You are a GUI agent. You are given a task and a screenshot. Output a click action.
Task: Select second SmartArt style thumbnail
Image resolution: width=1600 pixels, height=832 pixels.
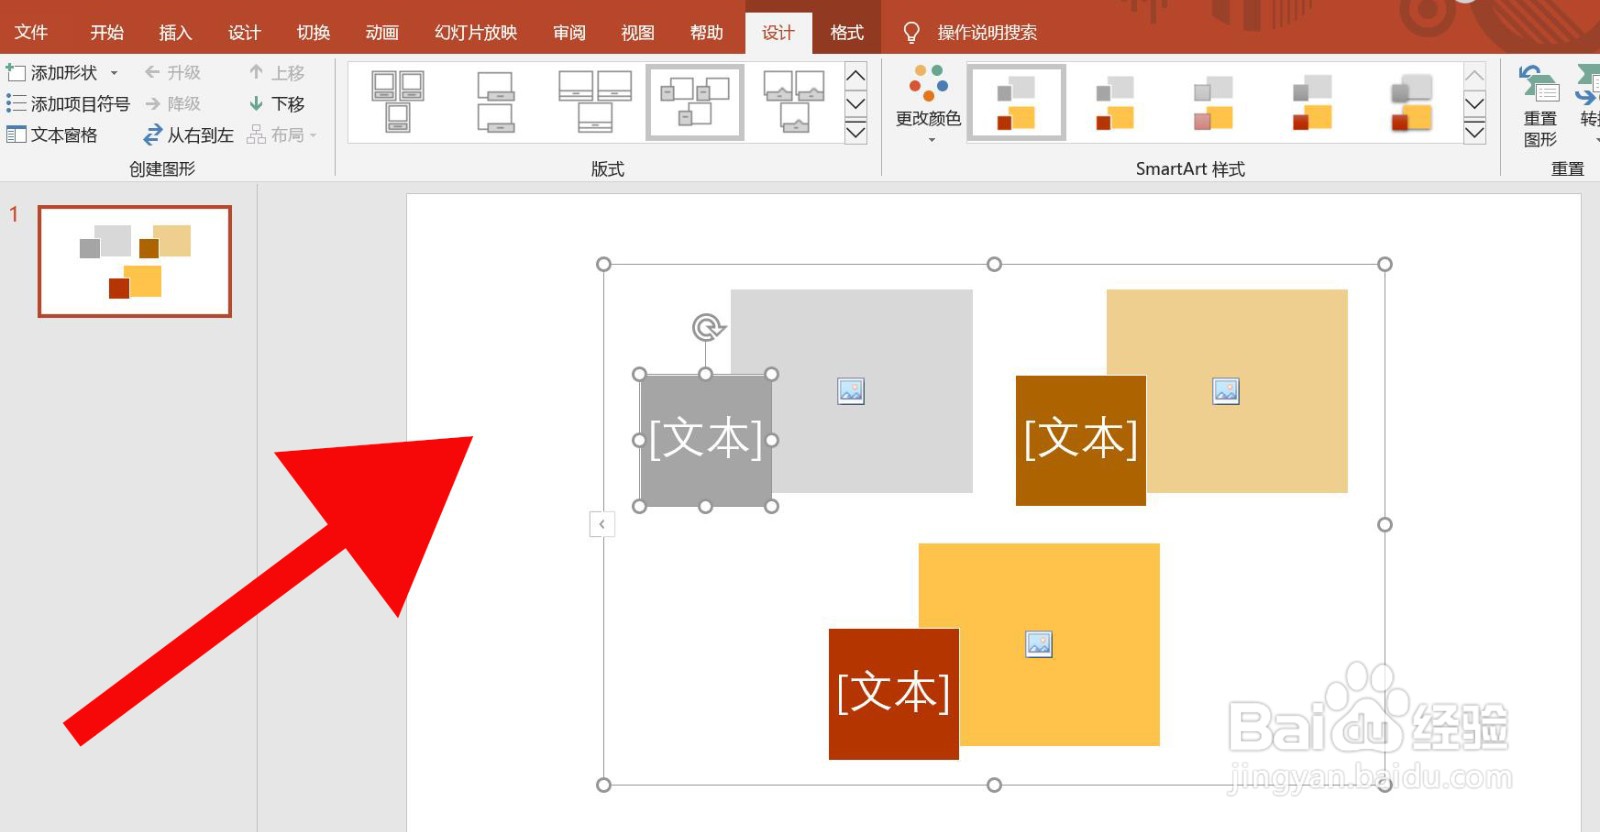tap(1115, 103)
